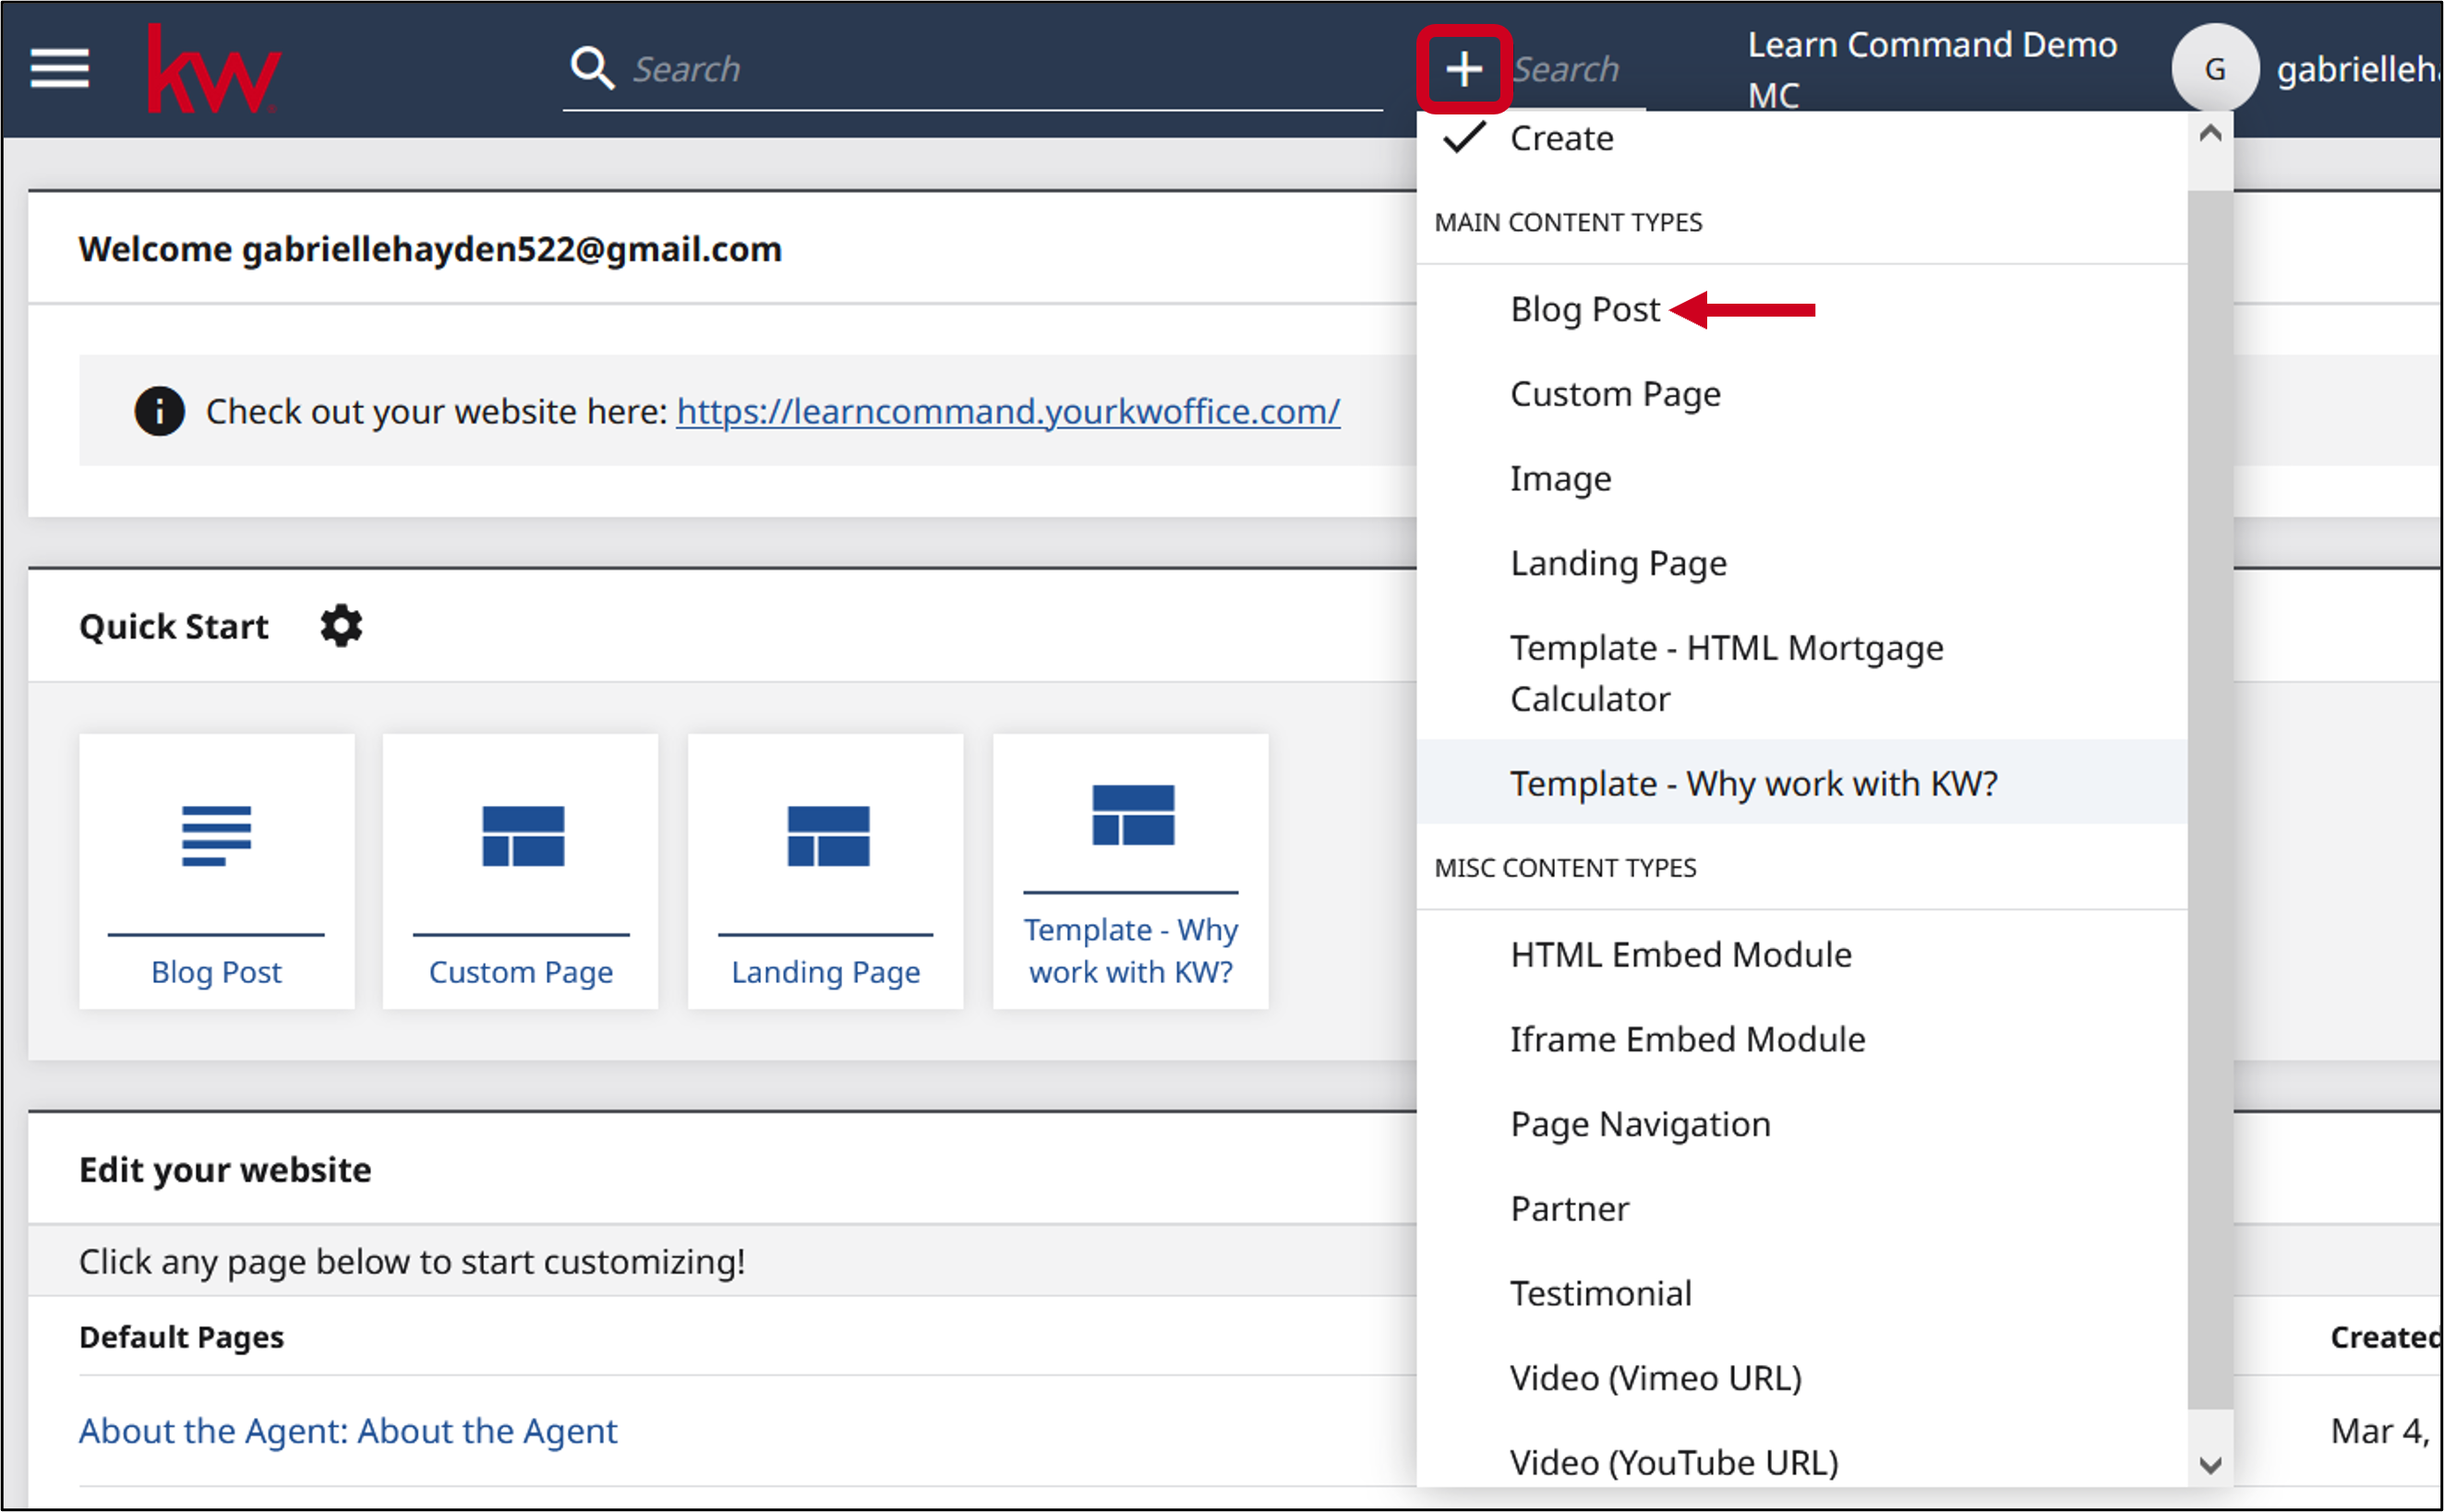The image size is (2444, 1512).
Task: Choose HTML Embed Module
Action: [x=1802, y=955]
